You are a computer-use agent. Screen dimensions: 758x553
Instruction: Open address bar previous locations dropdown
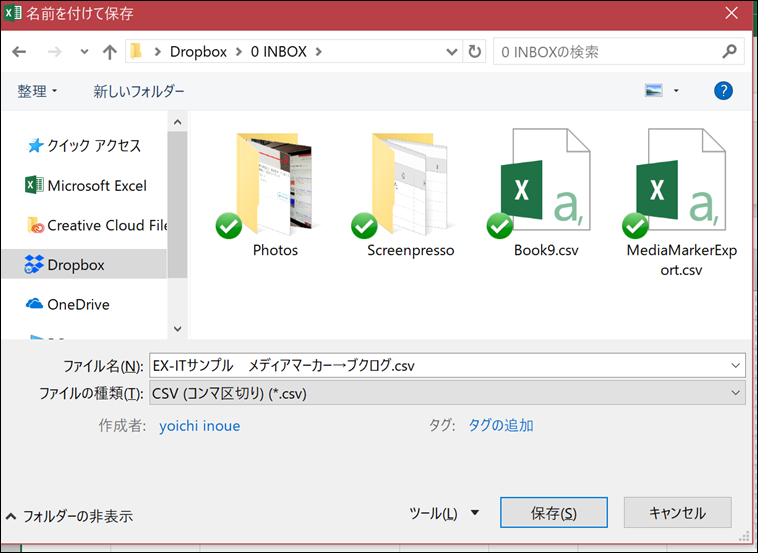(x=452, y=52)
